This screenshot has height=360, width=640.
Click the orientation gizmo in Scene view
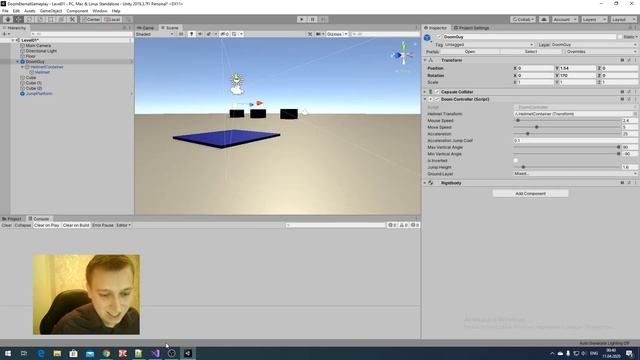tap(403, 55)
